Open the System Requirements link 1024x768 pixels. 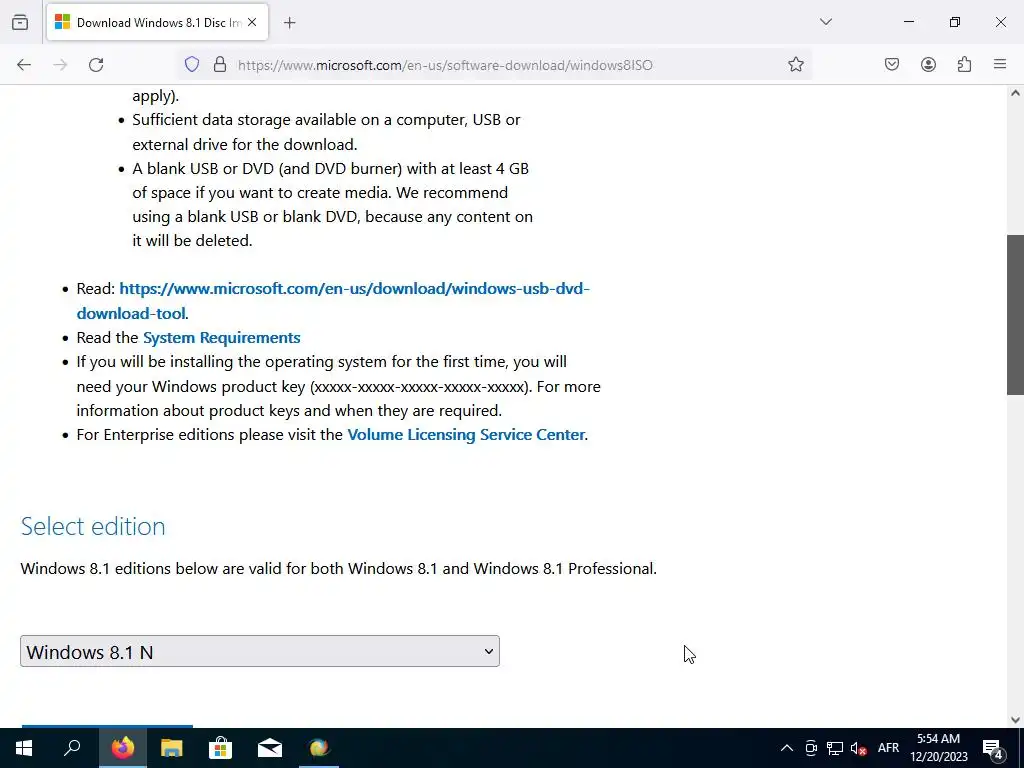(221, 338)
